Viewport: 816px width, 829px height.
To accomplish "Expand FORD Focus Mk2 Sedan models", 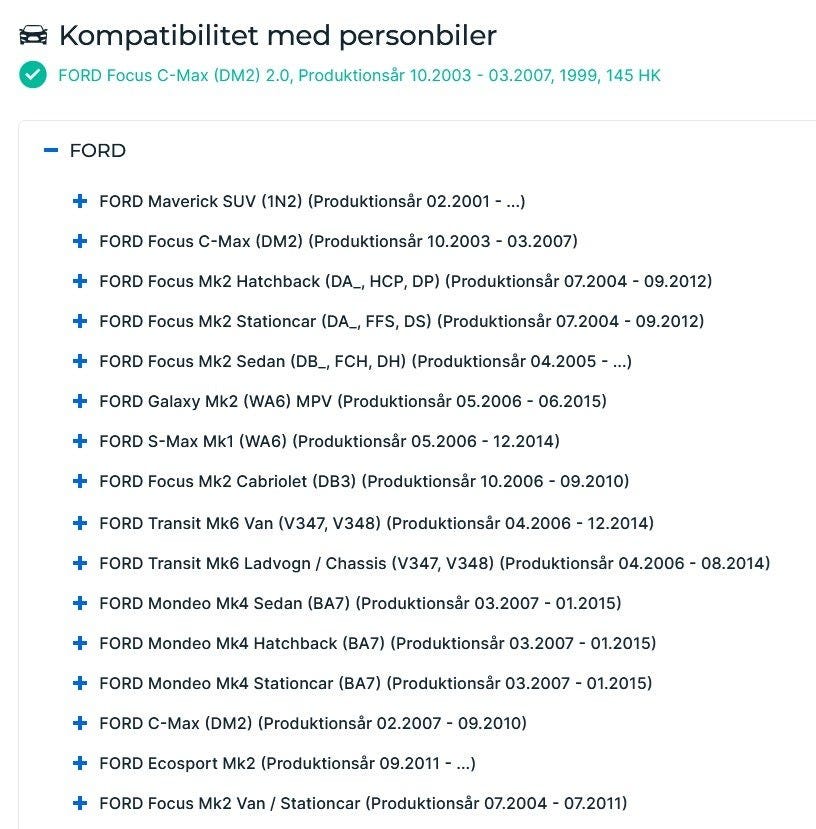I will (x=81, y=361).
